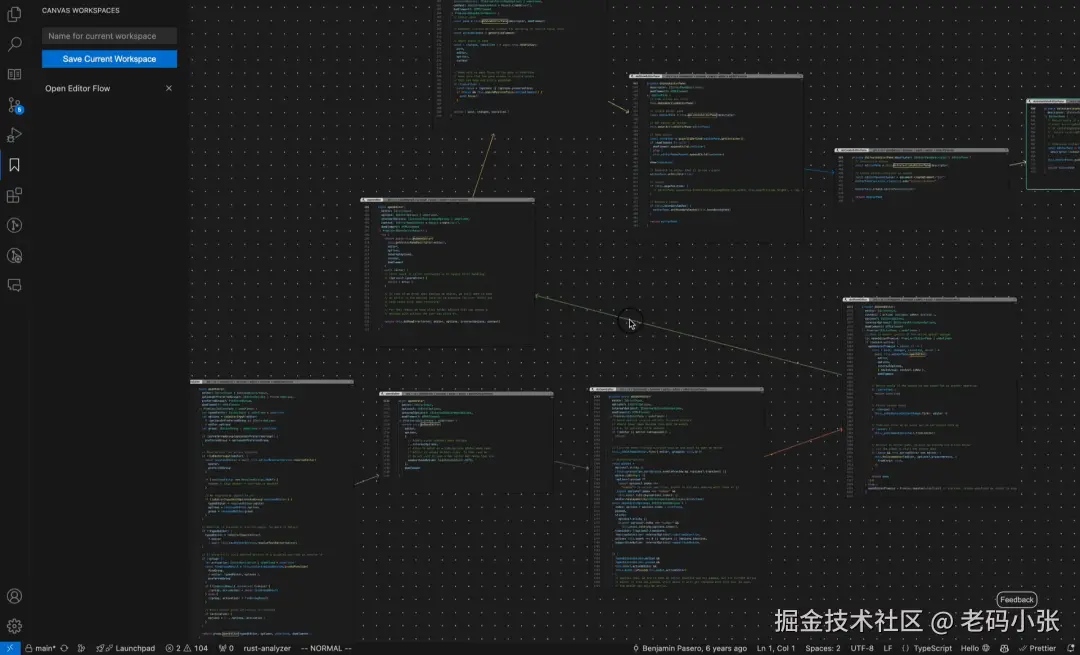Open the Run and Debug view

pos(14,135)
